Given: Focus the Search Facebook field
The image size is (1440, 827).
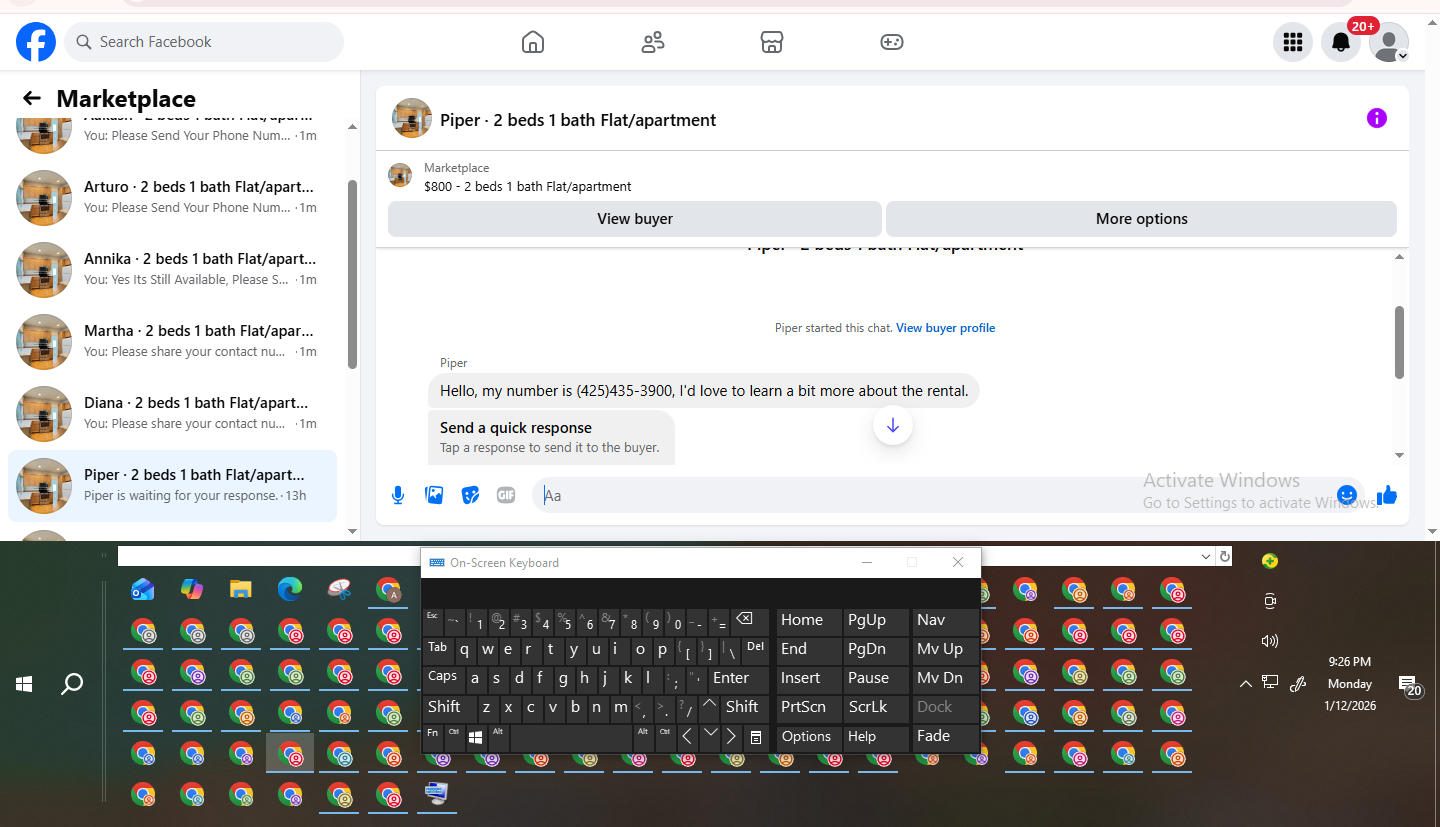Looking at the screenshot, I should (x=204, y=42).
